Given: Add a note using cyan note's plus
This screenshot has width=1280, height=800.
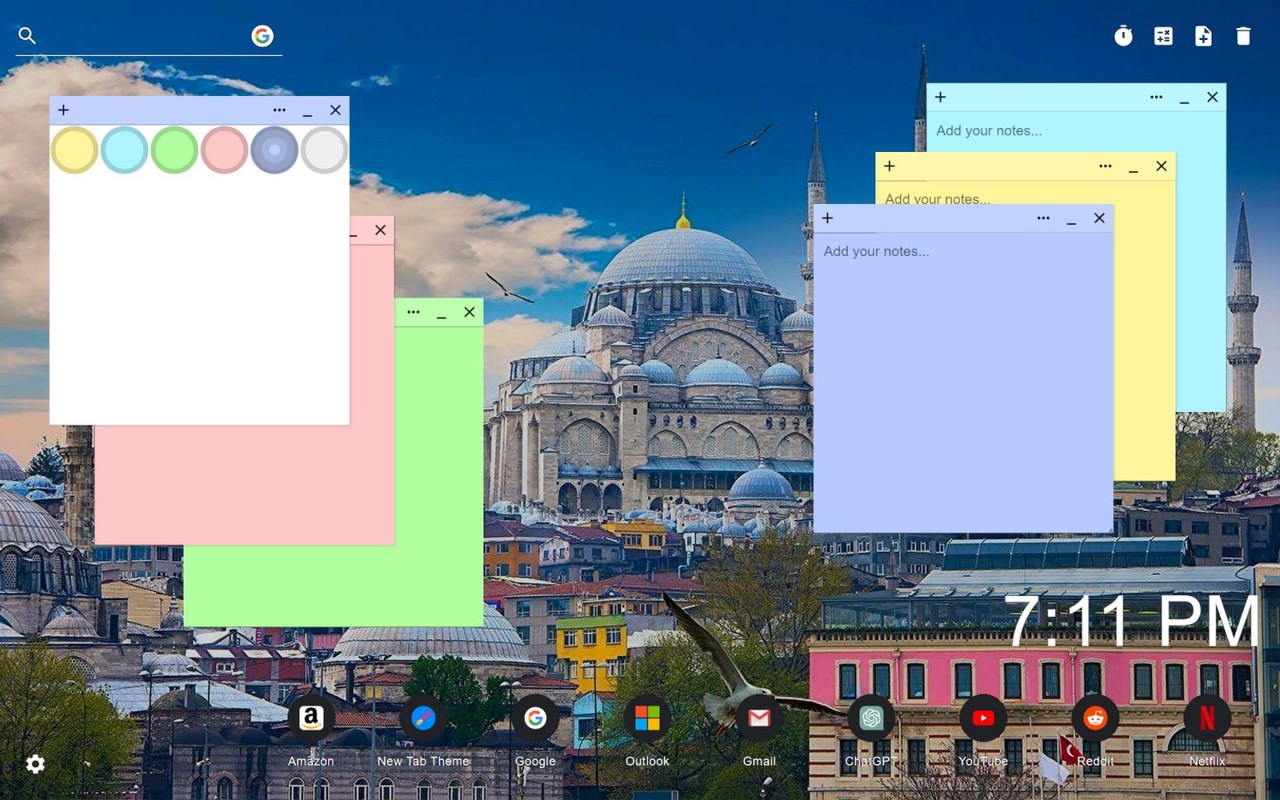Looking at the screenshot, I should click(940, 97).
